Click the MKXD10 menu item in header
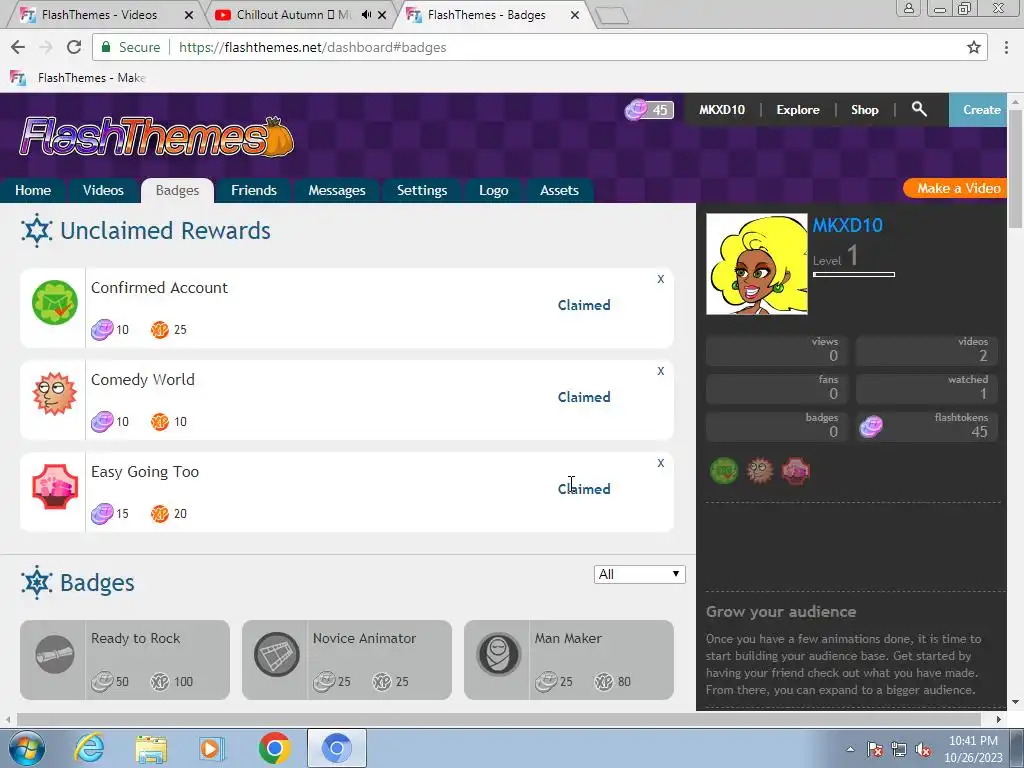 (x=722, y=110)
